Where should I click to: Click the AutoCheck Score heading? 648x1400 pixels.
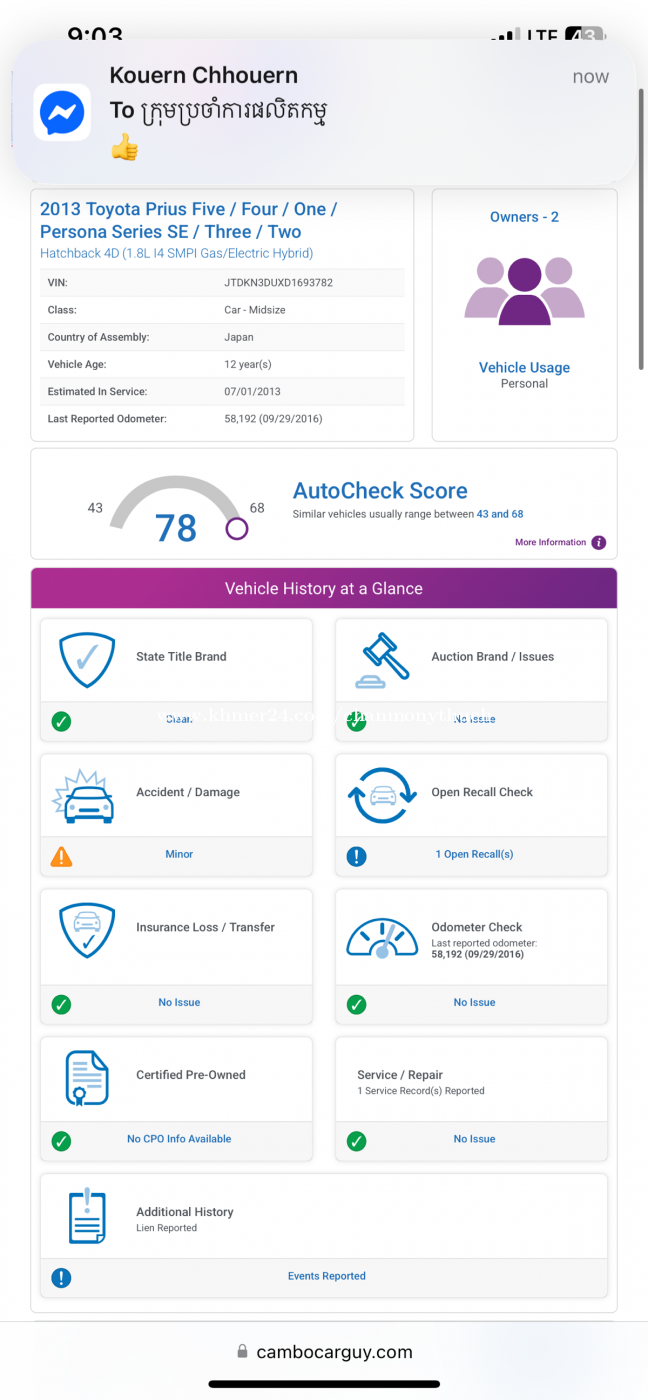[x=380, y=490]
